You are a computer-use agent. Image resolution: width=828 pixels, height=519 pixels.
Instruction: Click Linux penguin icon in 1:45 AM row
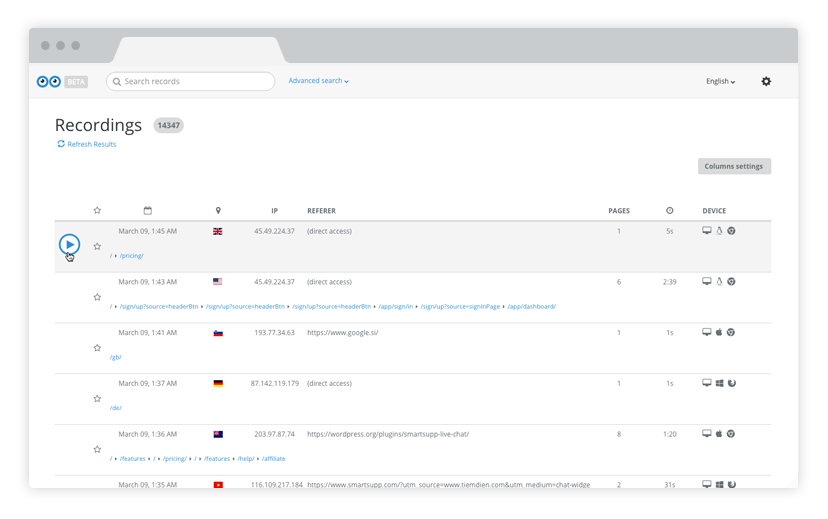[719, 231]
